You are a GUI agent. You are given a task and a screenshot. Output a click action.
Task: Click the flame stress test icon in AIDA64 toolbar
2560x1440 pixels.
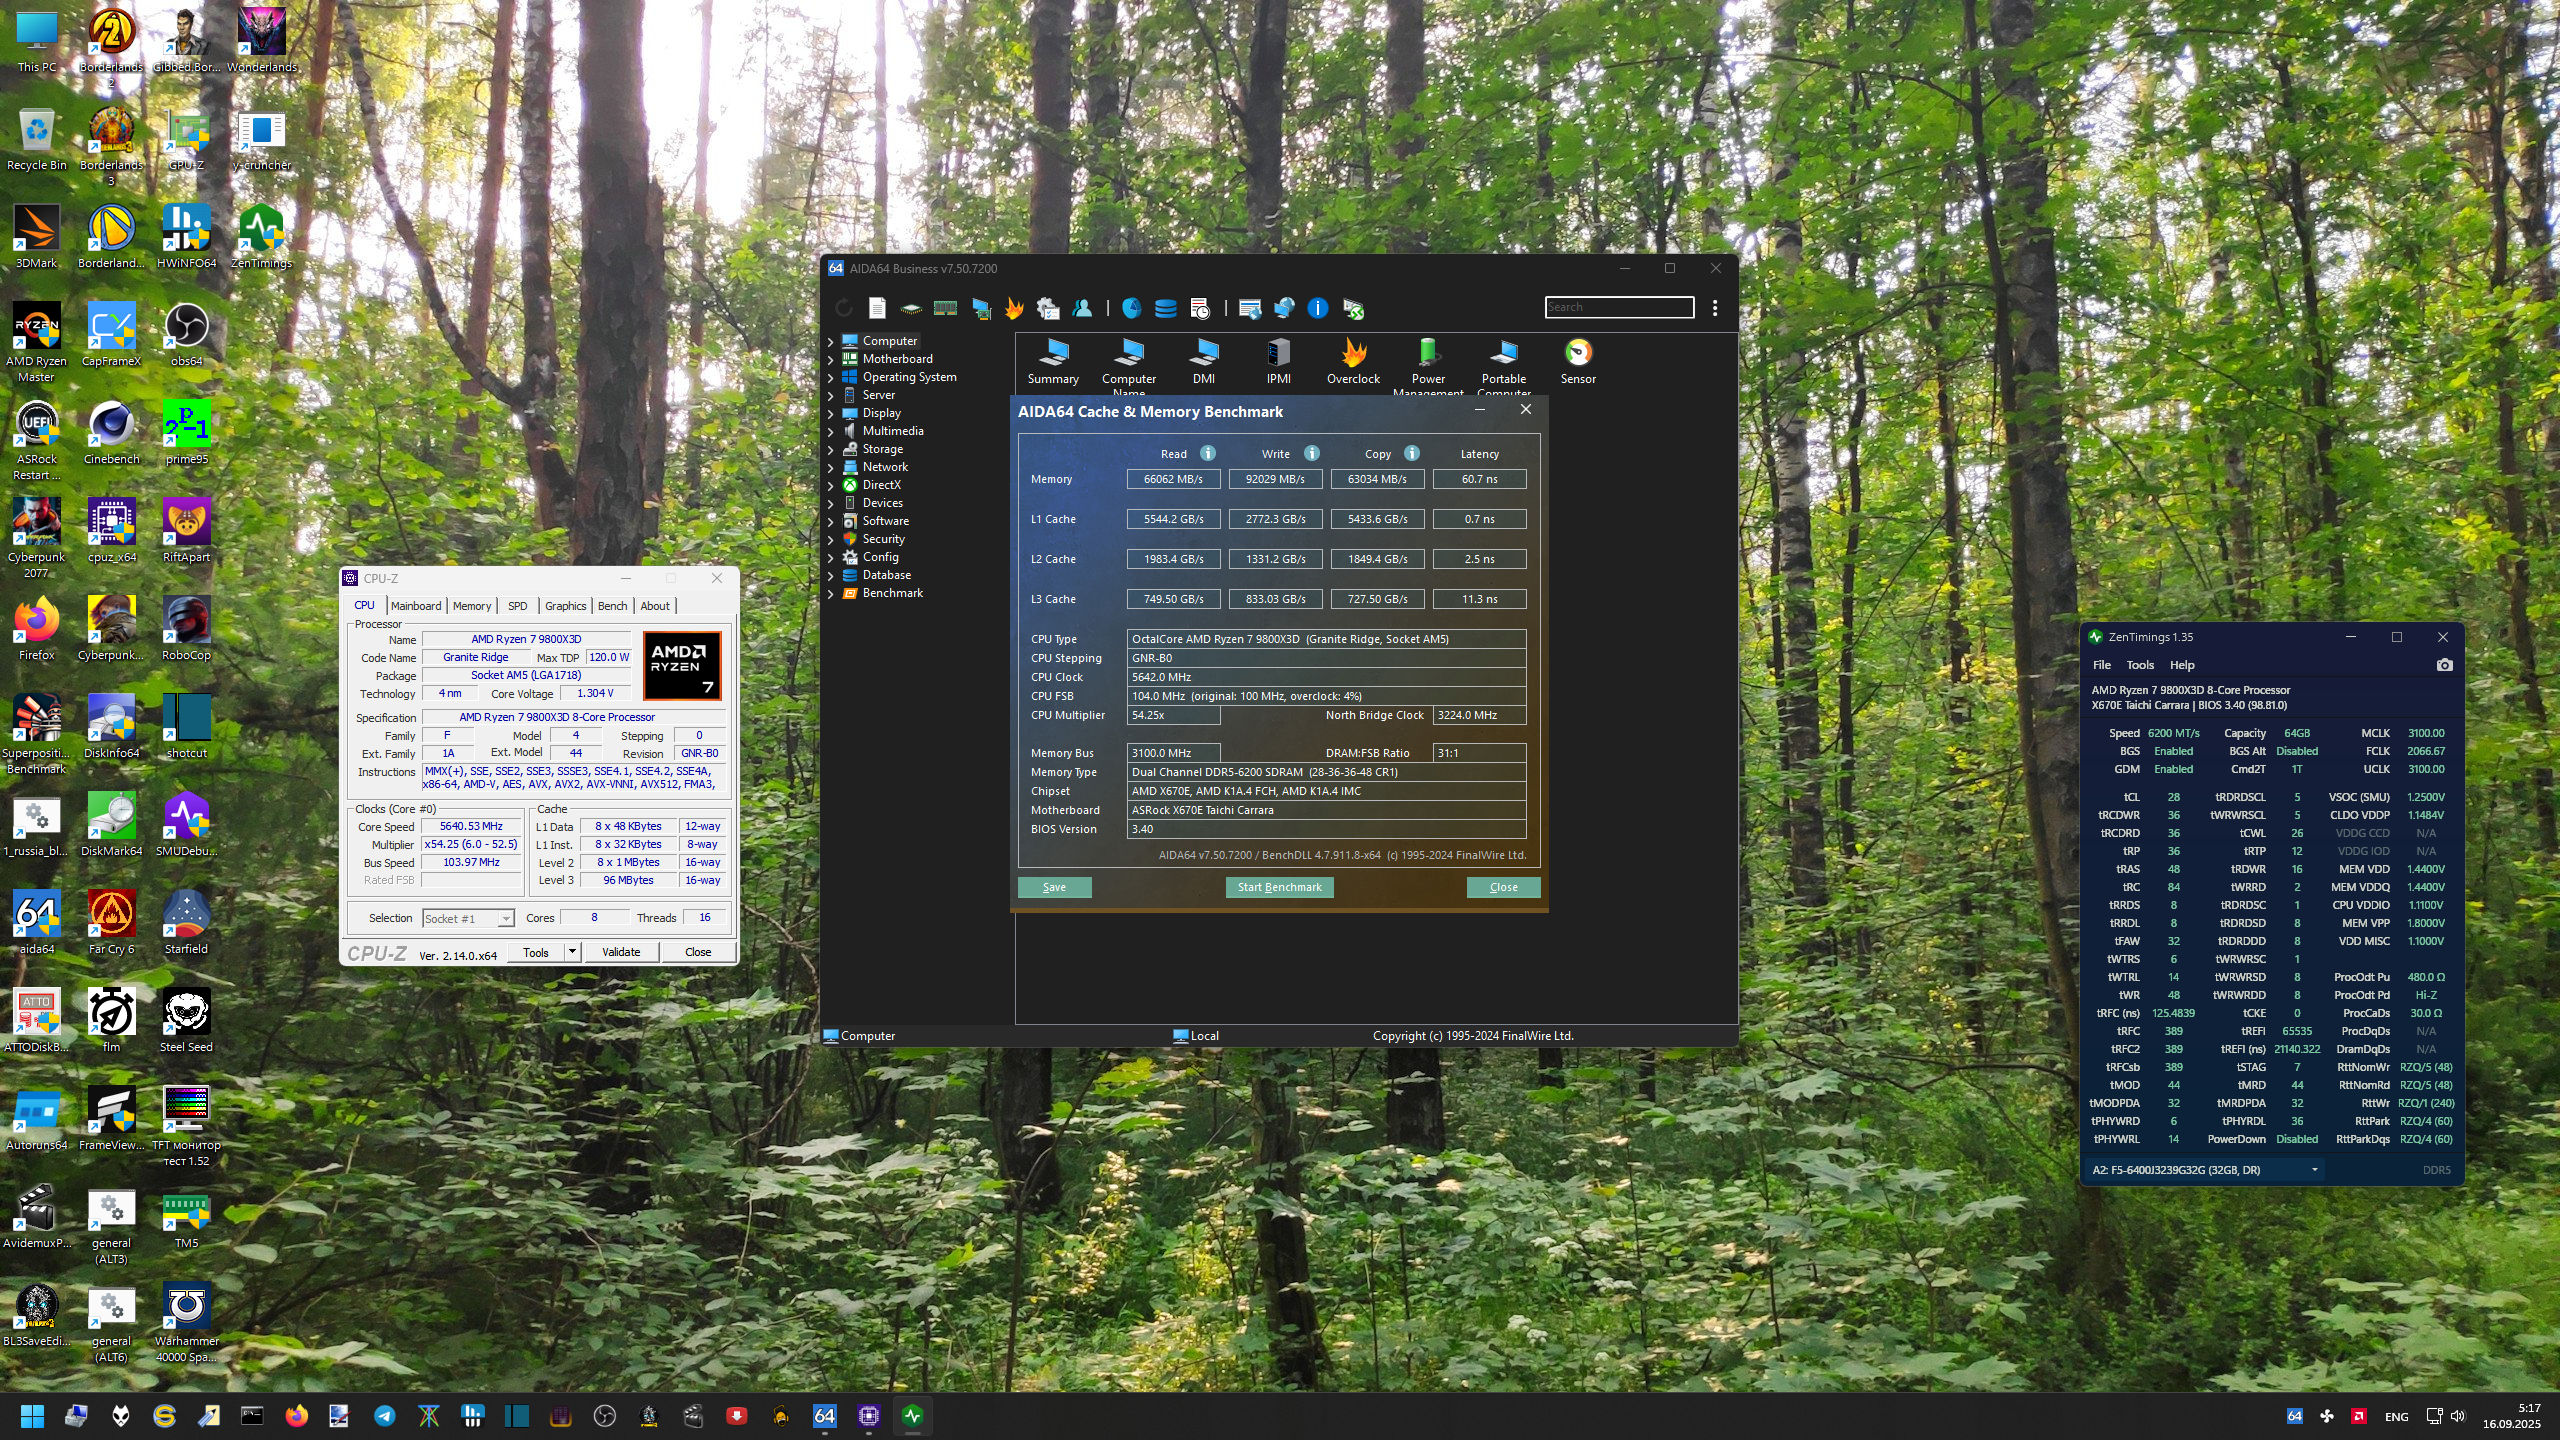pyautogui.click(x=1014, y=308)
